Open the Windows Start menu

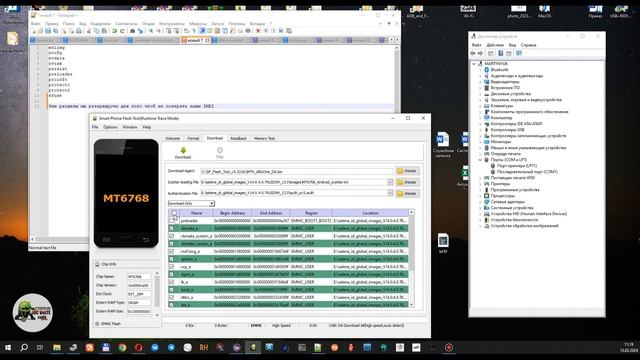[8, 348]
